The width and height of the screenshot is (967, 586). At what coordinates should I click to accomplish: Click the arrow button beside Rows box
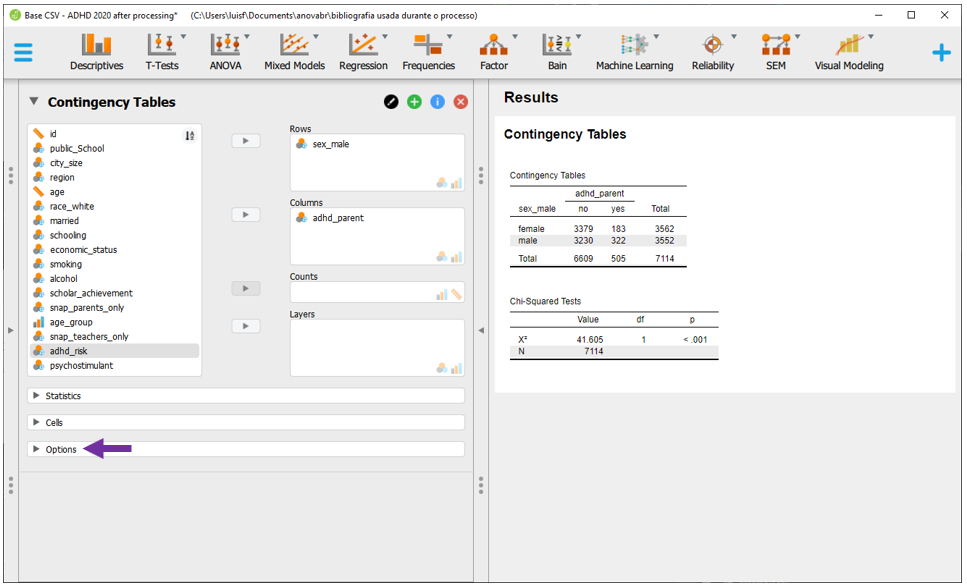click(245, 141)
